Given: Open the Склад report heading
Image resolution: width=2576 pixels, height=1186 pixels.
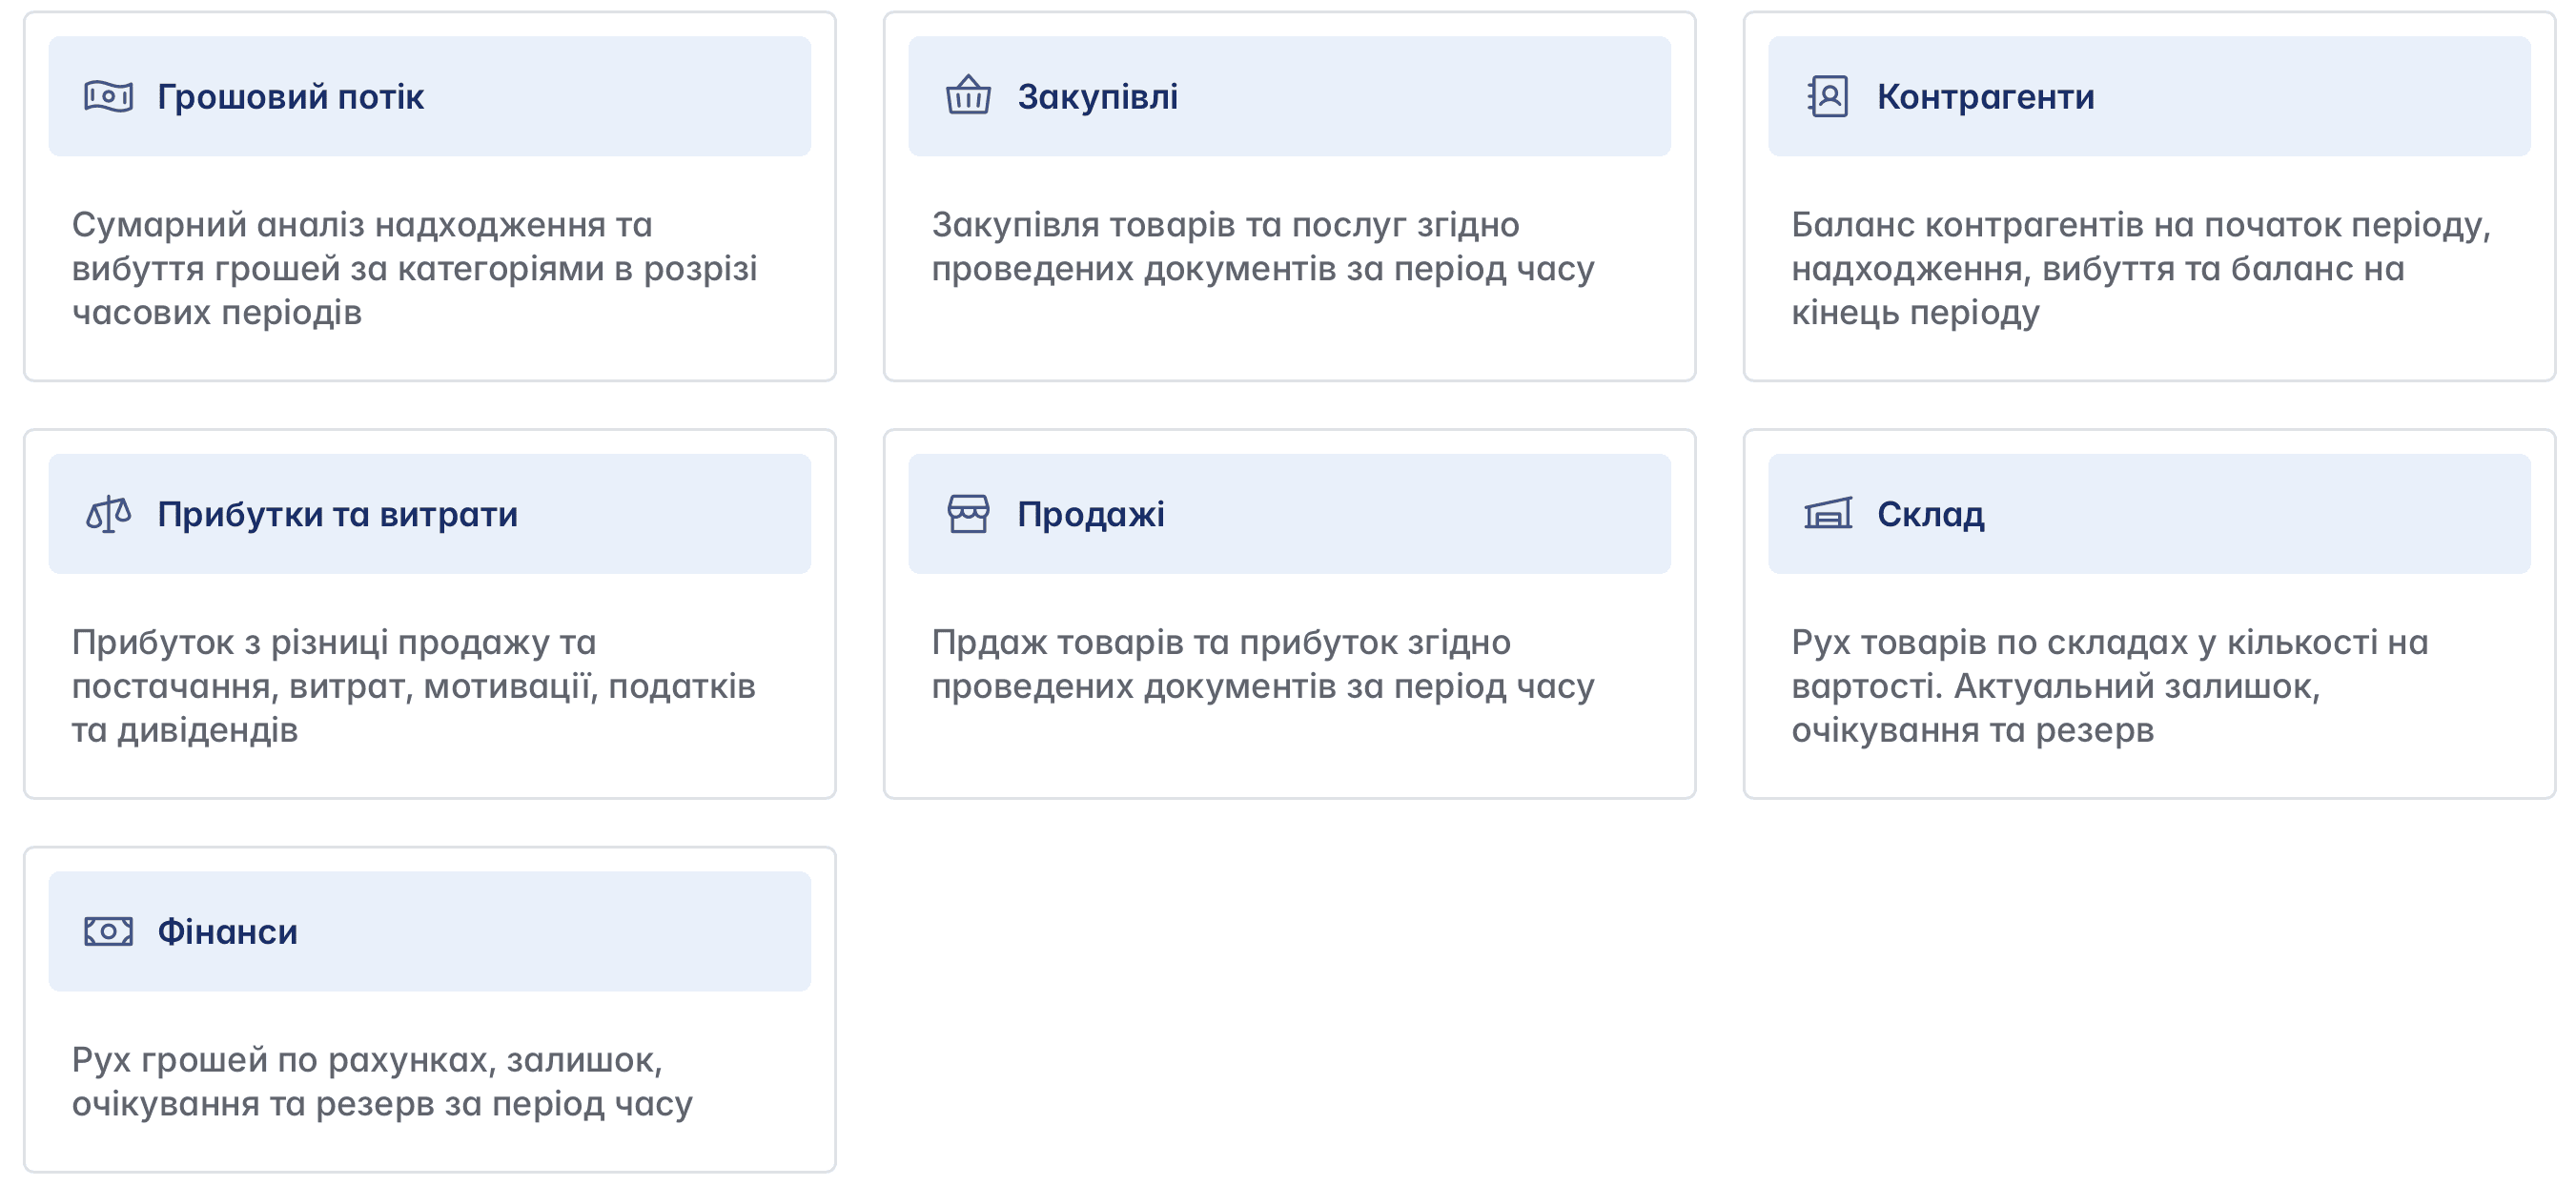Looking at the screenshot, I should [x=1930, y=514].
